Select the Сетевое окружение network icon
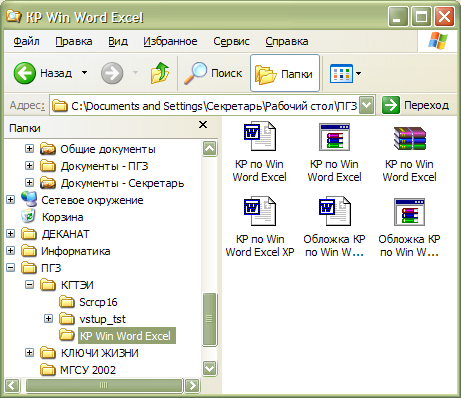Viewport: 461px width, 398px height. [x=29, y=199]
